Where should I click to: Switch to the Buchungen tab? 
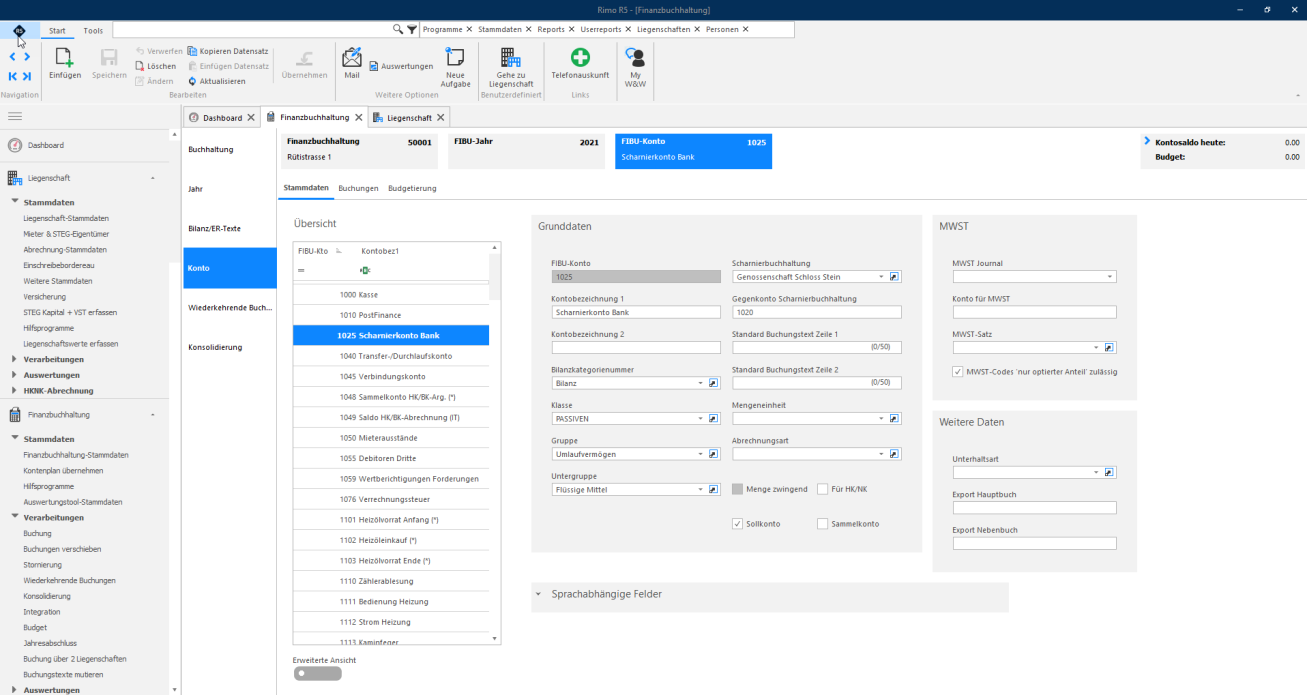[358, 188]
